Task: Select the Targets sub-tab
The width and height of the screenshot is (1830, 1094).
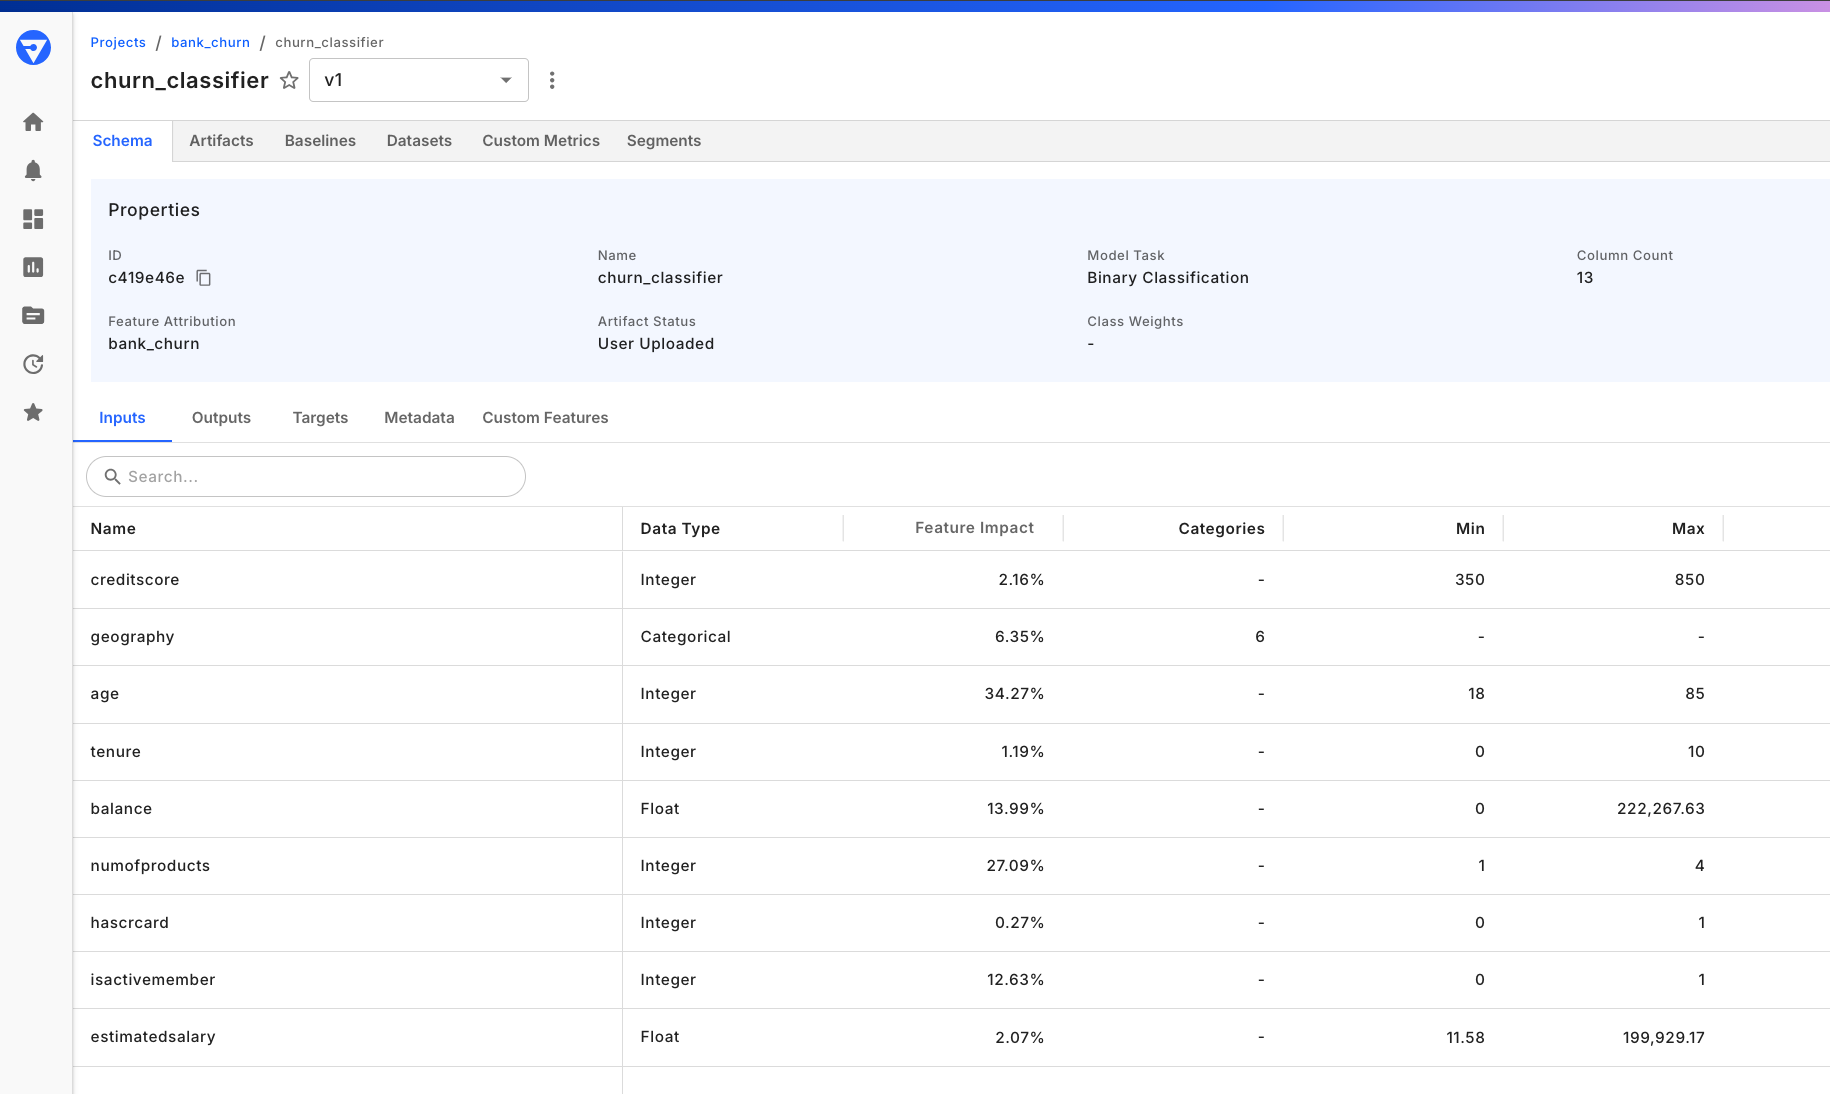Action: (320, 418)
